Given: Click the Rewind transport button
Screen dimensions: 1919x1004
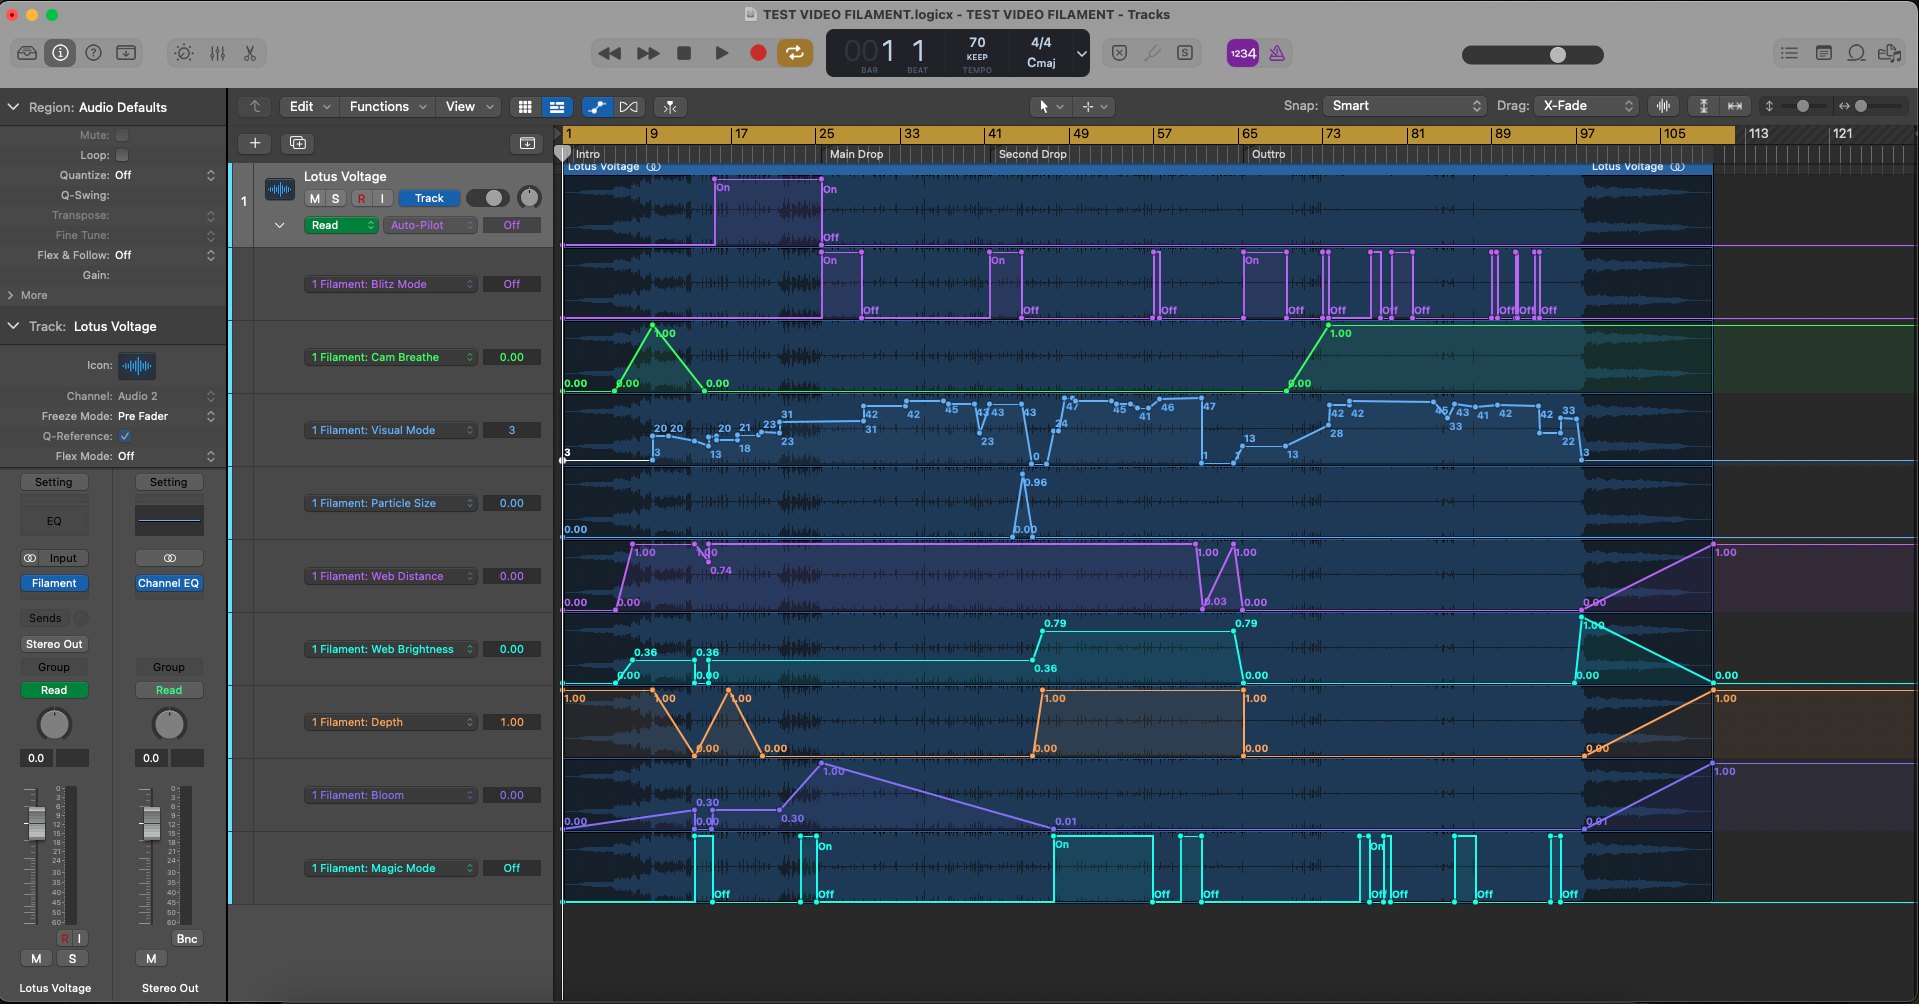Looking at the screenshot, I should (609, 53).
